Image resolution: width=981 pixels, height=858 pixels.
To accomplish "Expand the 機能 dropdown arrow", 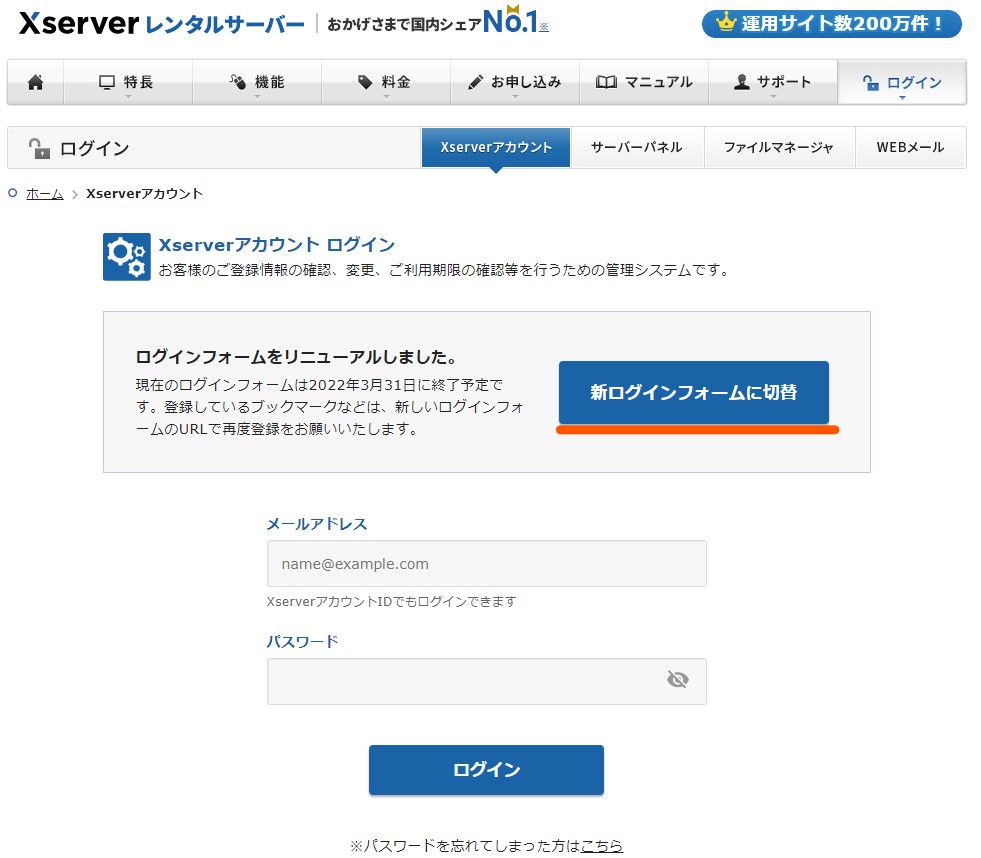I will point(257,97).
